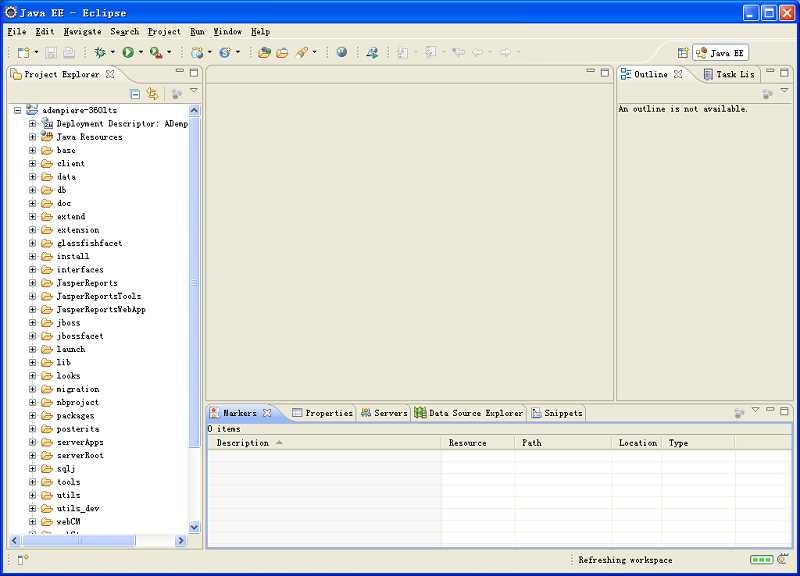The width and height of the screenshot is (800, 576).
Task: Click the Open Type toolbar icon
Action: [264, 52]
